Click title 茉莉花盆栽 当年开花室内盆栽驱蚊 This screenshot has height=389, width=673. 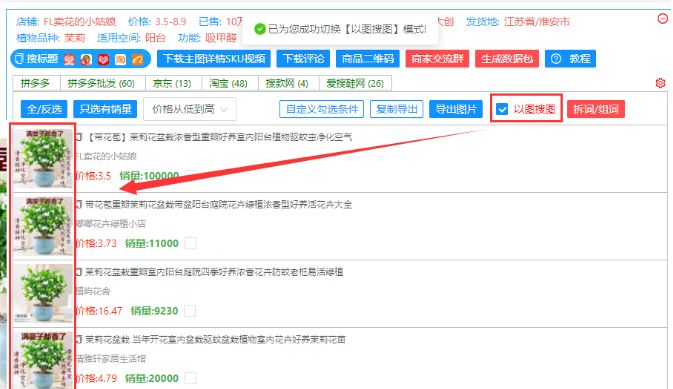[215, 340]
